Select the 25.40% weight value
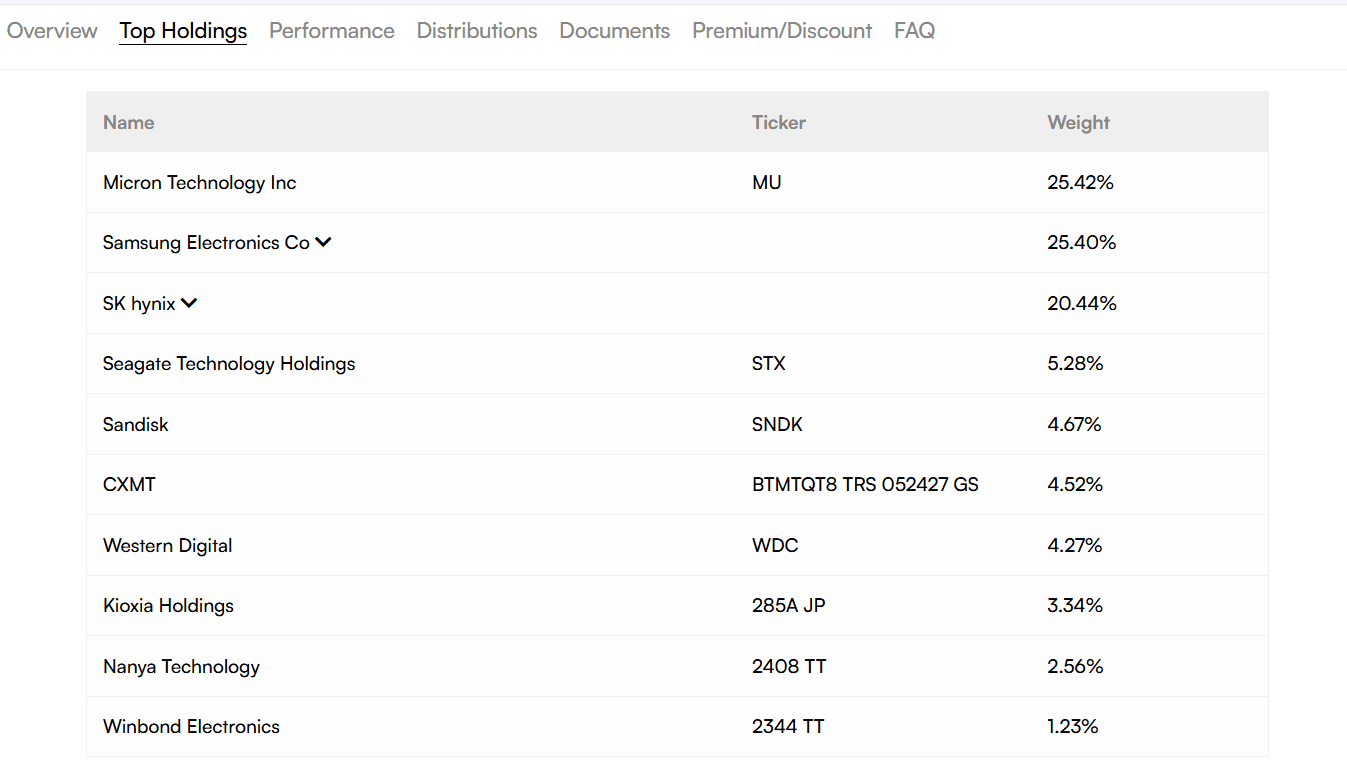Viewport: 1347px width, 774px height. pyautogui.click(x=1082, y=243)
